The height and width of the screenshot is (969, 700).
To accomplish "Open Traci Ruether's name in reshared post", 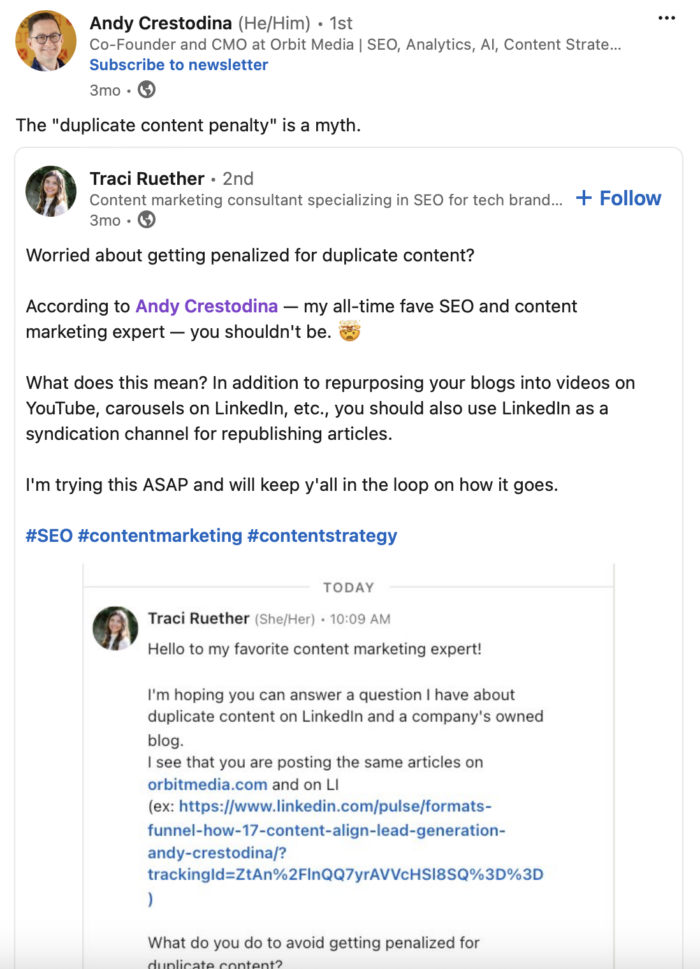I will 146,178.
